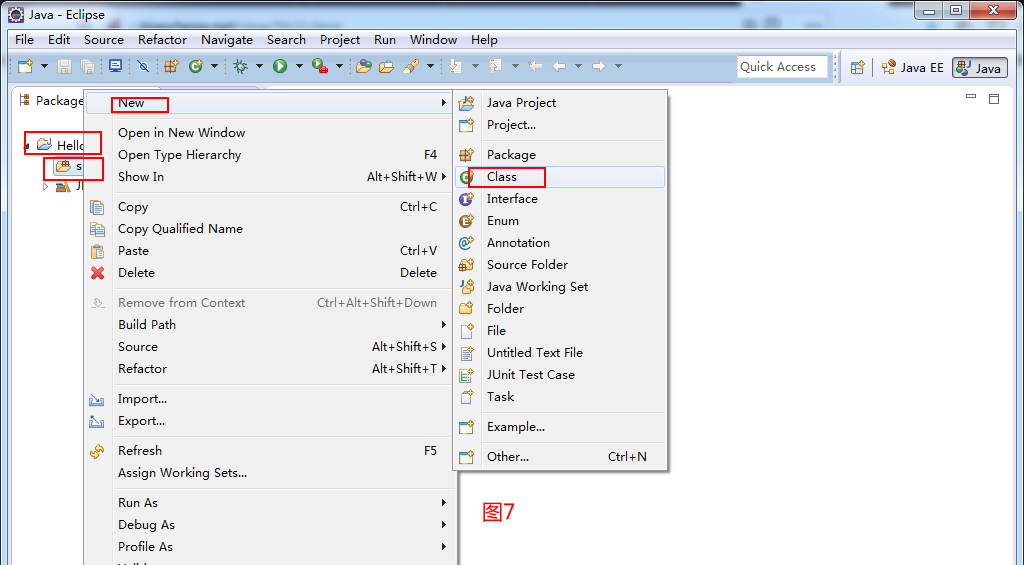This screenshot has width=1024, height=565.
Task: Open the Search dropdown arrow
Action: coord(430,66)
